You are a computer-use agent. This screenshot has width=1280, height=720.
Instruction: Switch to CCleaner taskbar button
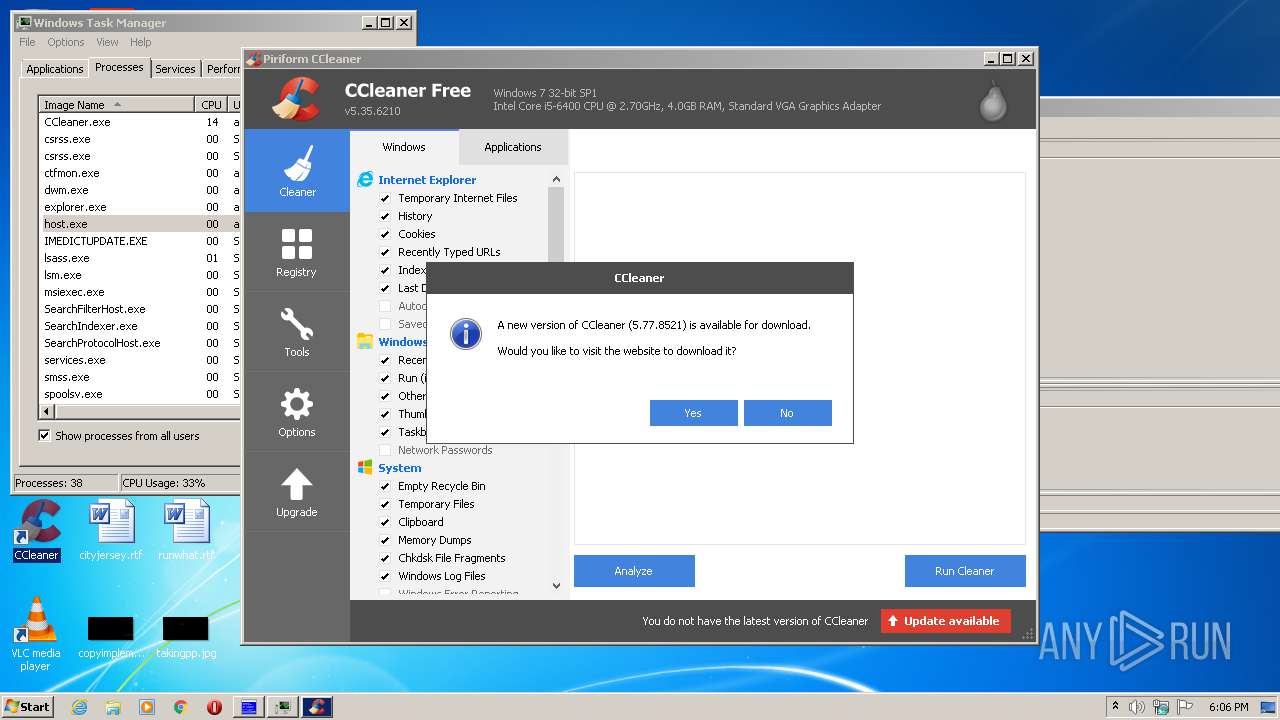pyautogui.click(x=317, y=707)
